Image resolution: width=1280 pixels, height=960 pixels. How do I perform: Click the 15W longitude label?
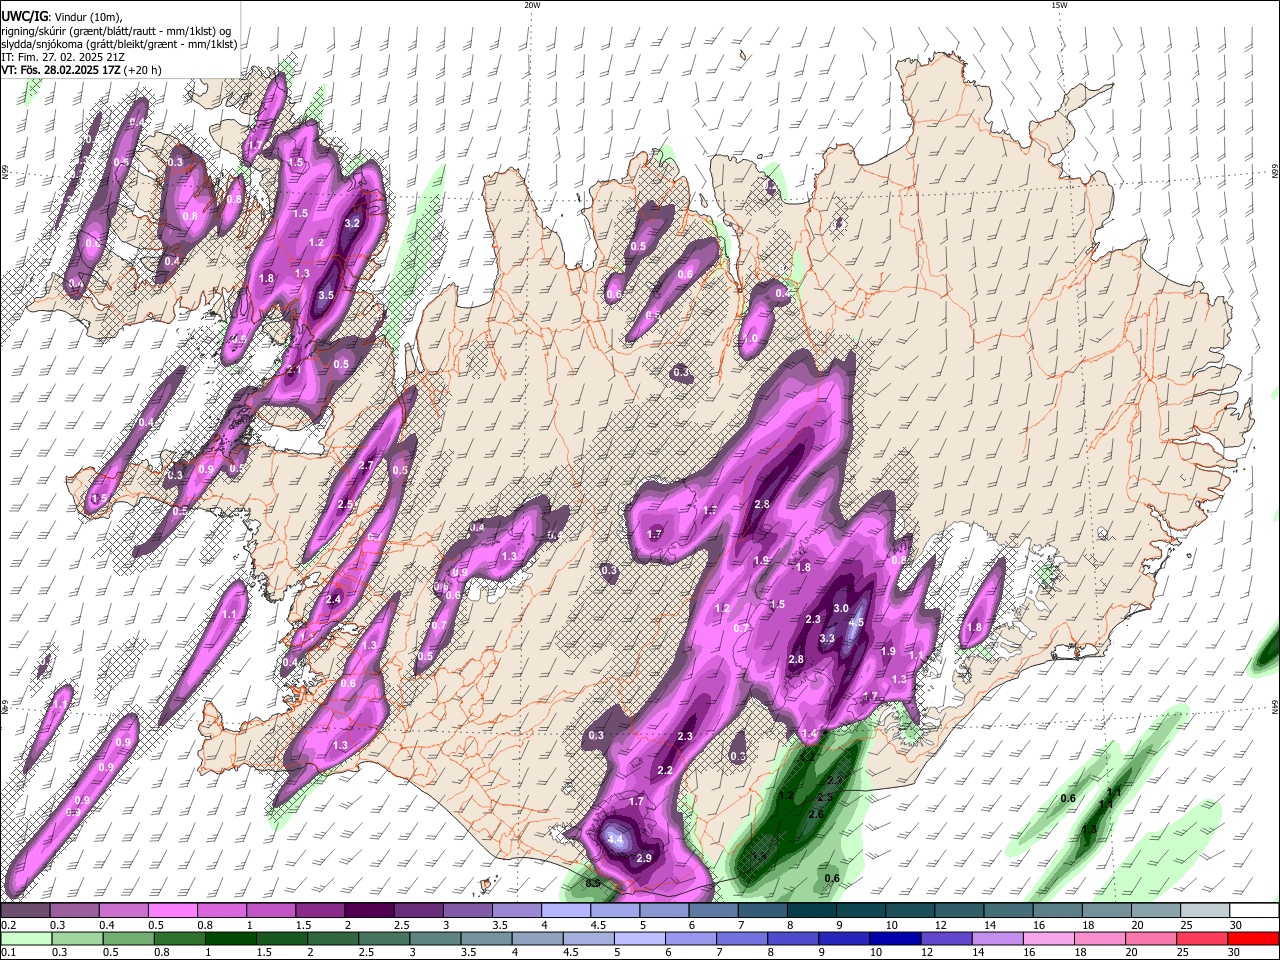click(1059, 5)
